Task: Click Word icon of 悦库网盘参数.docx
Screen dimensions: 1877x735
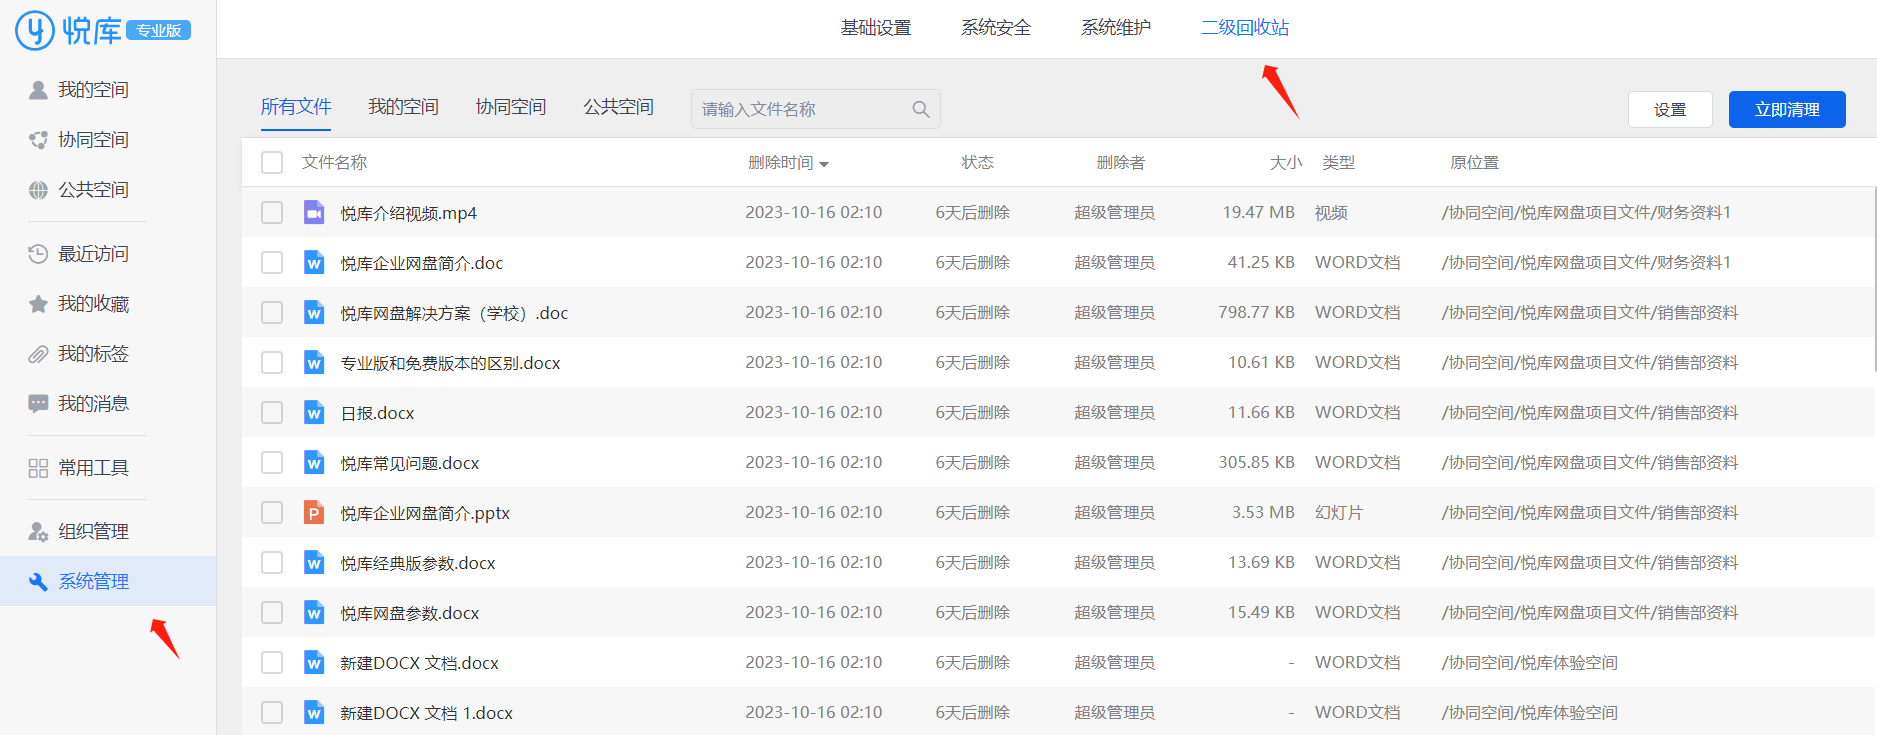Action: (x=314, y=612)
